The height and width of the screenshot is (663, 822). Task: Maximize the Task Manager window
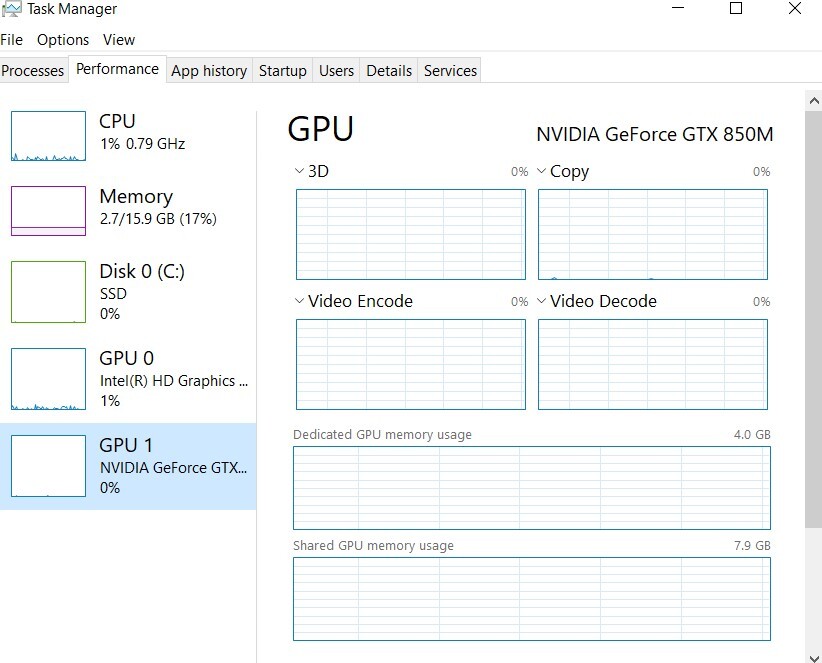point(736,8)
